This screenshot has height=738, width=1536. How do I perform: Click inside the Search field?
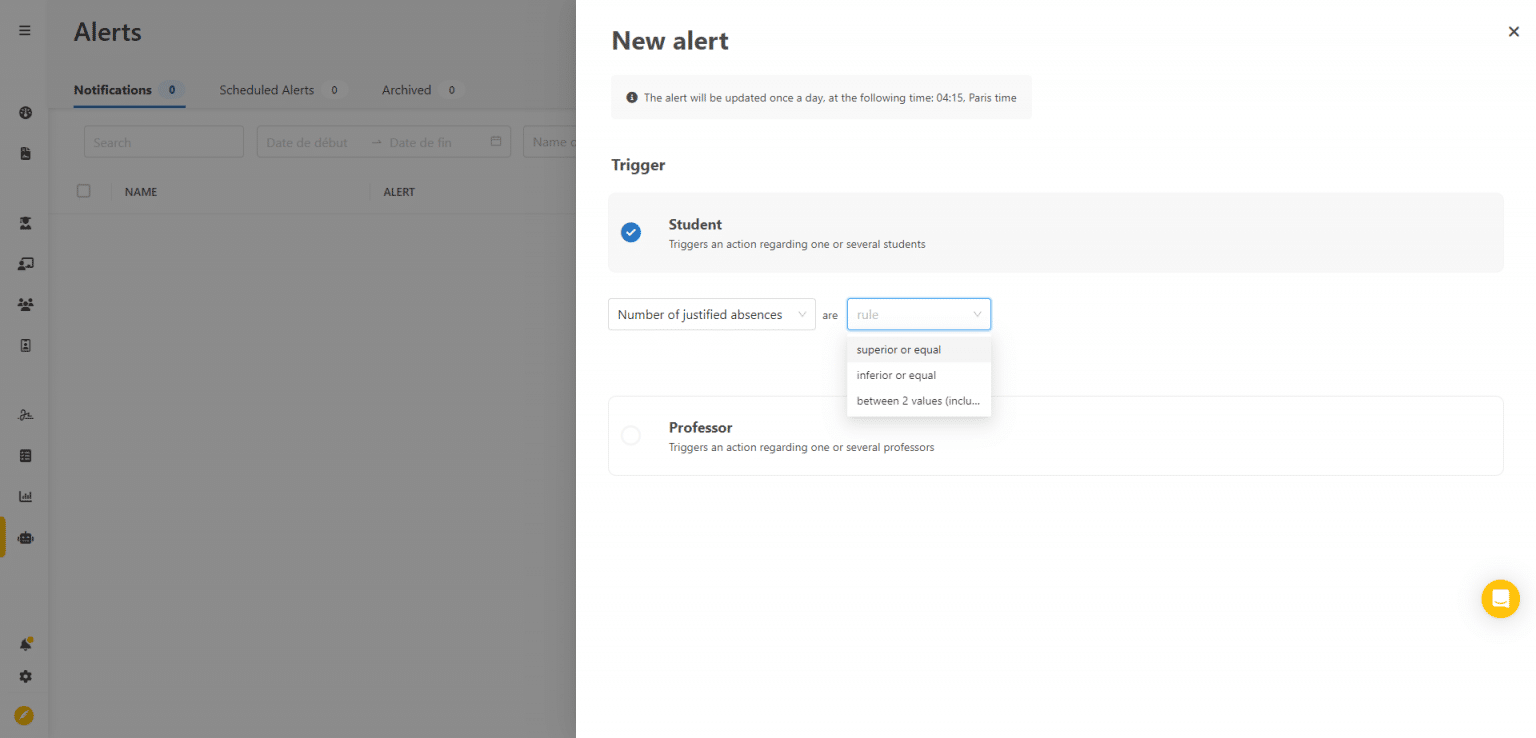[x=163, y=141]
